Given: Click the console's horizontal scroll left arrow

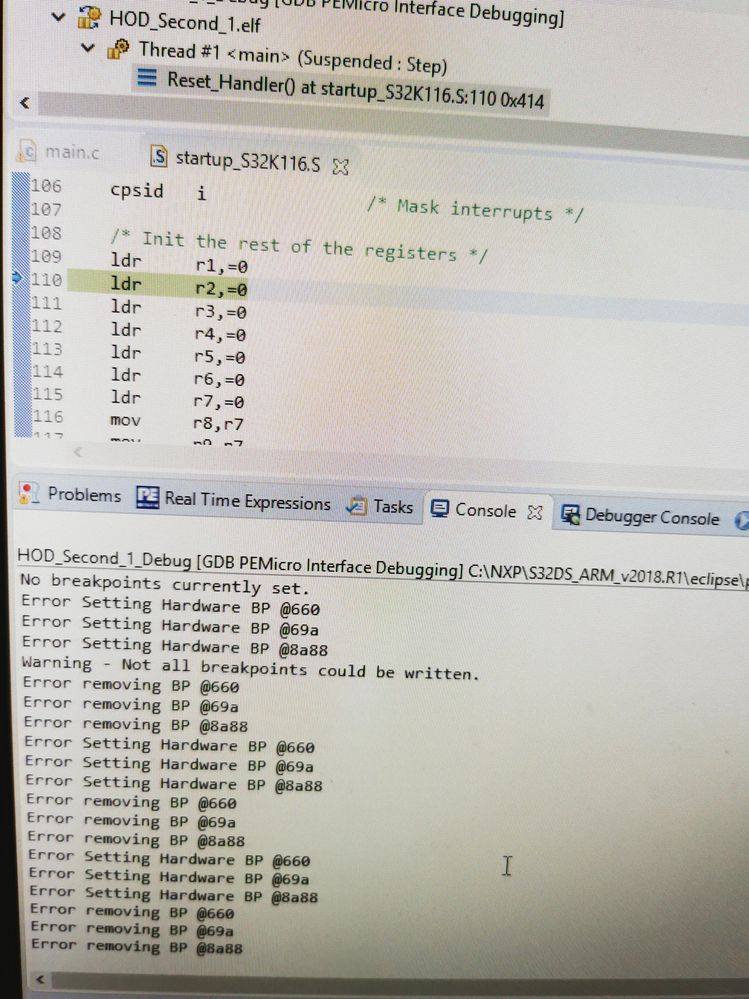Looking at the screenshot, I should 40,979.
